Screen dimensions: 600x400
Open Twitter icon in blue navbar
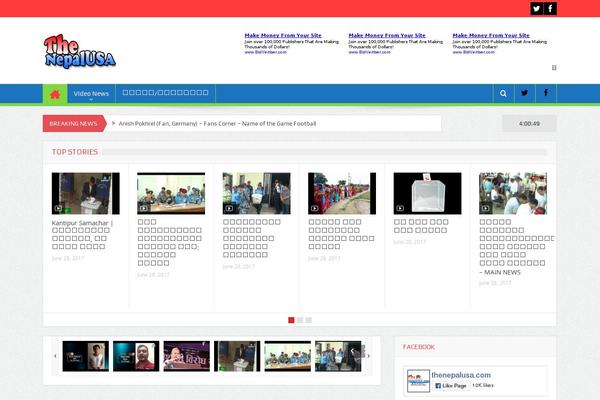524,93
